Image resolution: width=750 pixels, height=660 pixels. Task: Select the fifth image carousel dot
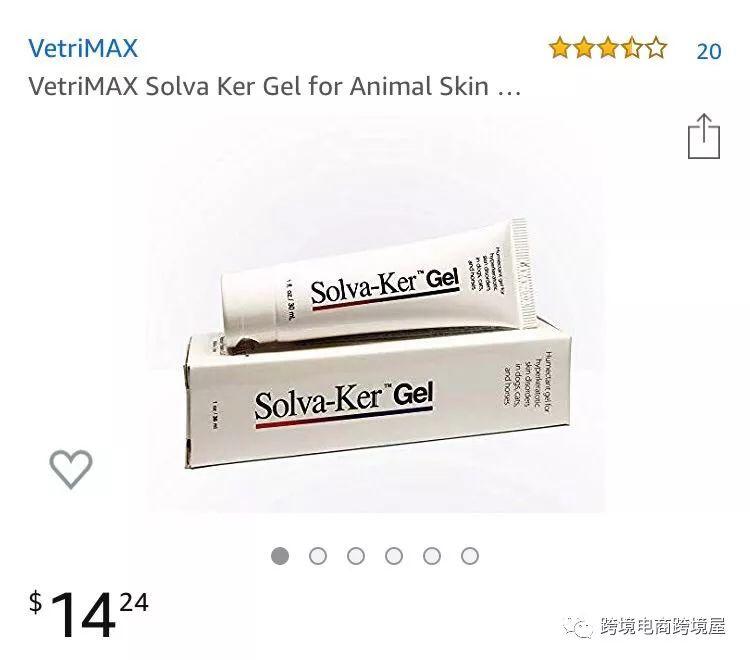coord(432,556)
